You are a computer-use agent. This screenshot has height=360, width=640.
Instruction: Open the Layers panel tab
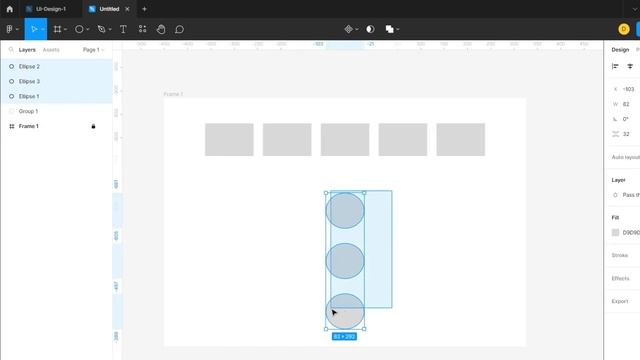(x=27, y=49)
